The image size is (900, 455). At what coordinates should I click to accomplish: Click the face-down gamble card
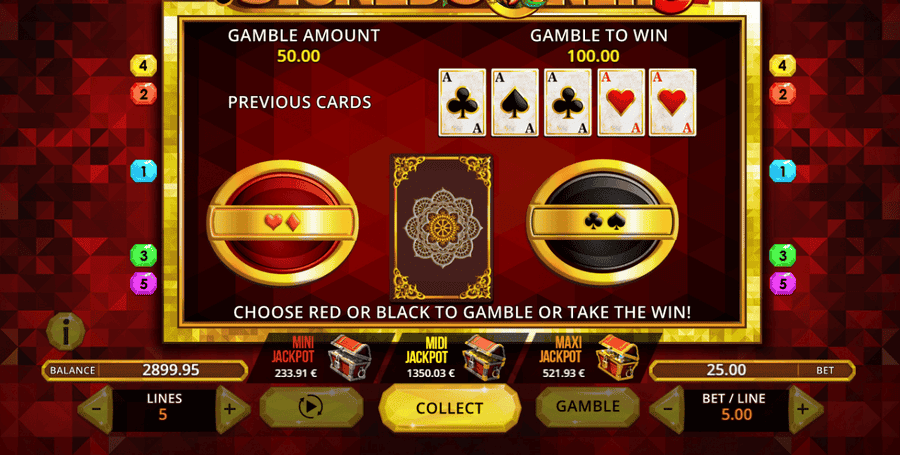tap(441, 228)
